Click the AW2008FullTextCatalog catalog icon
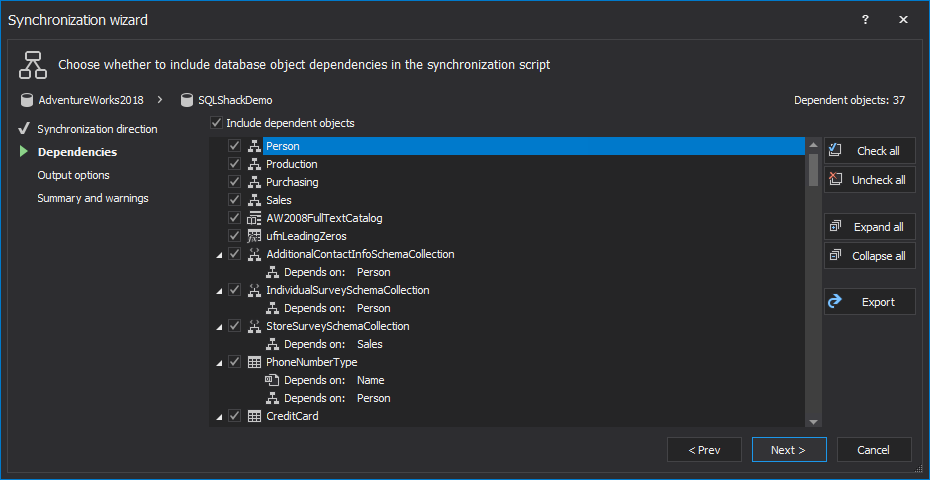This screenshot has width=930, height=480. pos(254,218)
